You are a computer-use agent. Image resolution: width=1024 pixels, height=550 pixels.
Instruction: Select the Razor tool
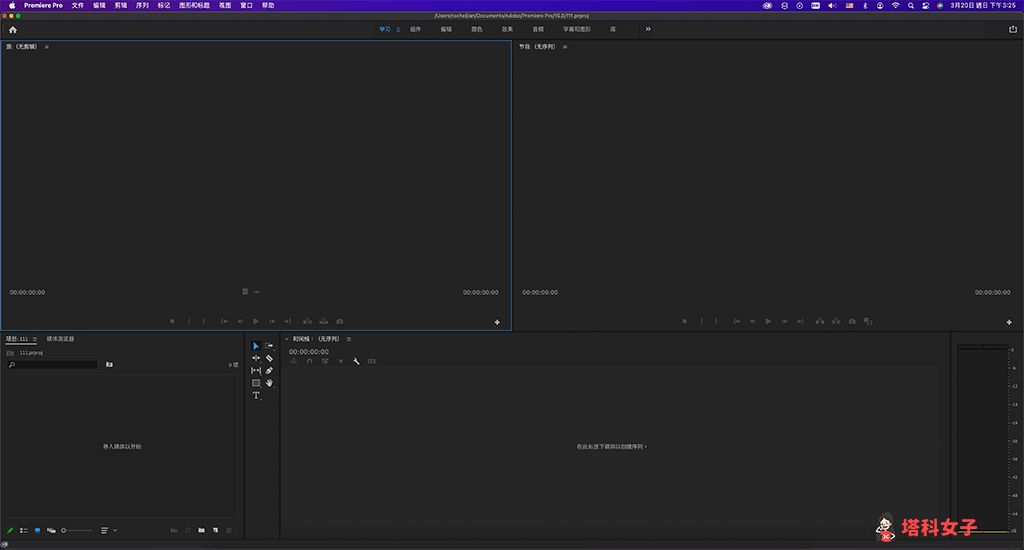[x=270, y=358]
